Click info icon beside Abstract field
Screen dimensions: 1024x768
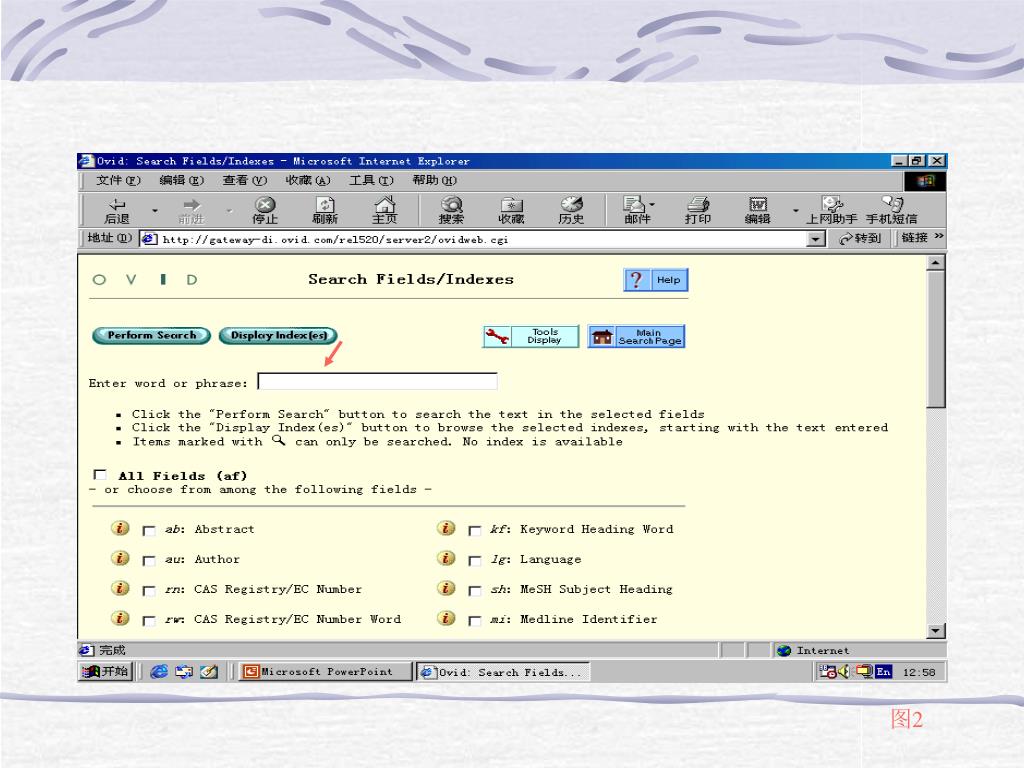coord(120,528)
